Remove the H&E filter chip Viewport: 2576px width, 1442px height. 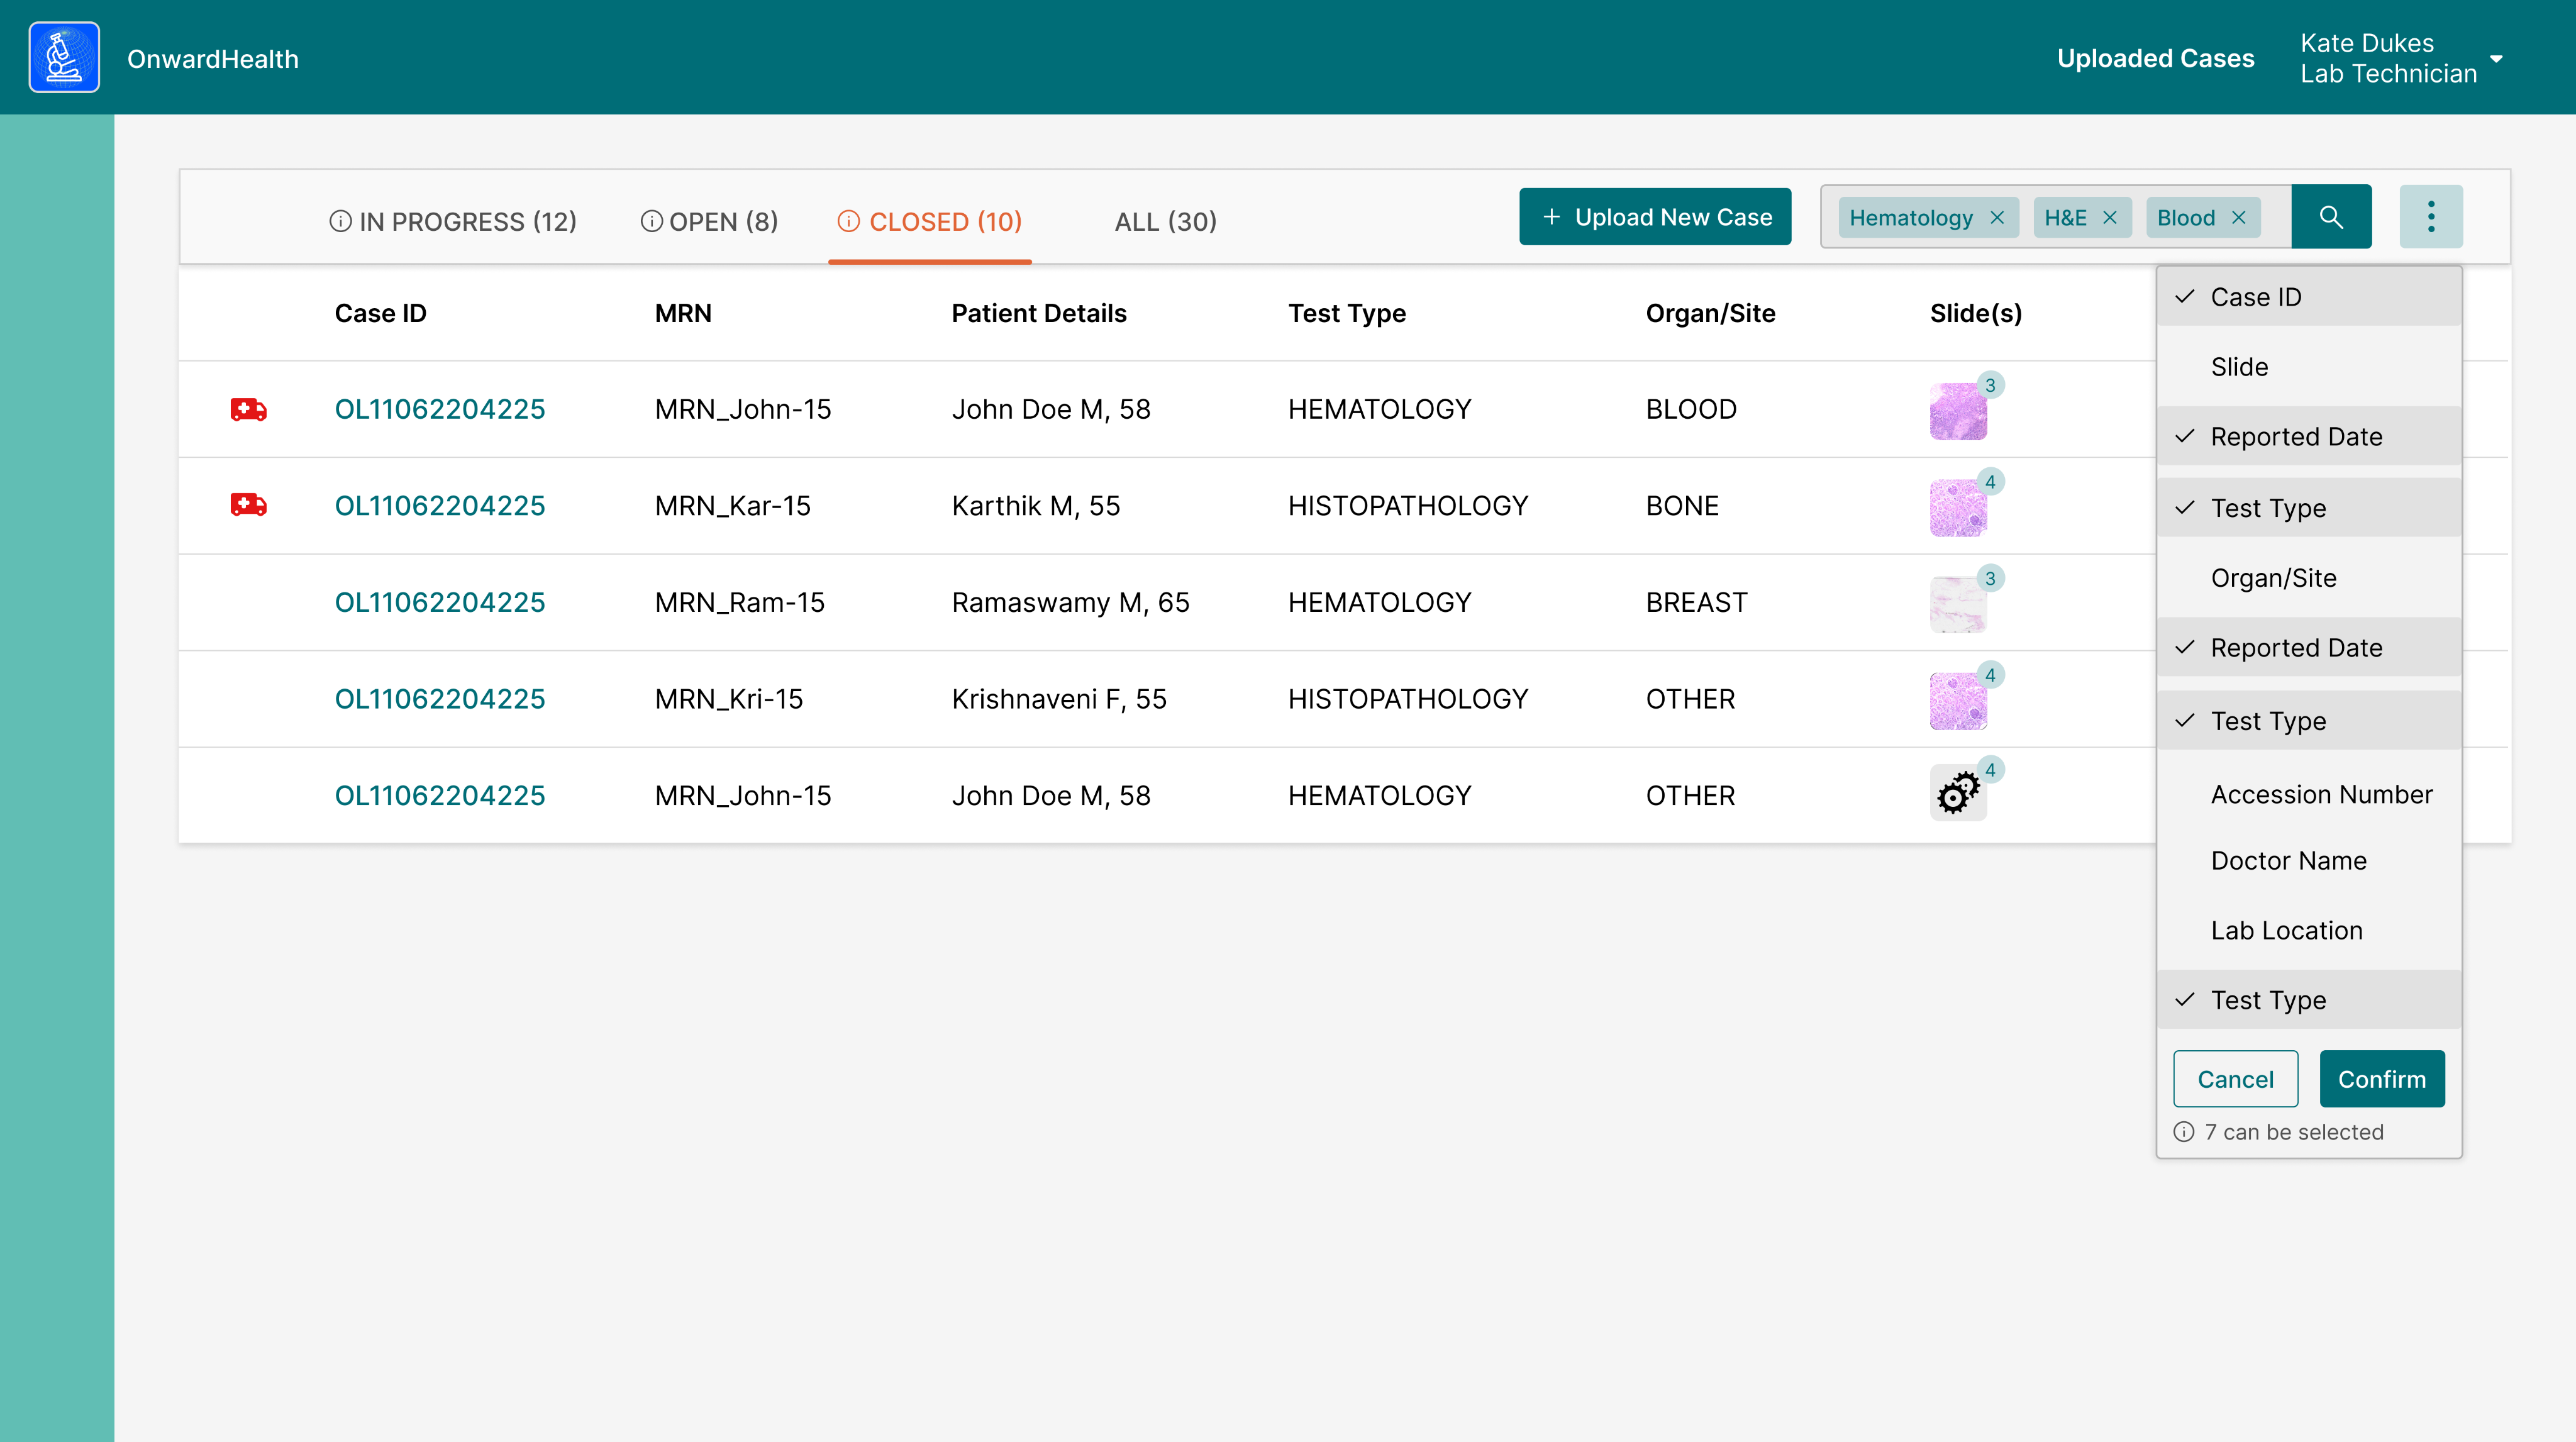click(x=2110, y=218)
